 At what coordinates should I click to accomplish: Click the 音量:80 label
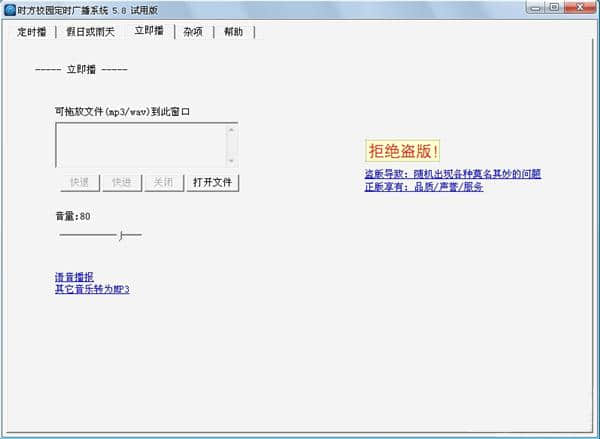pyautogui.click(x=73, y=216)
